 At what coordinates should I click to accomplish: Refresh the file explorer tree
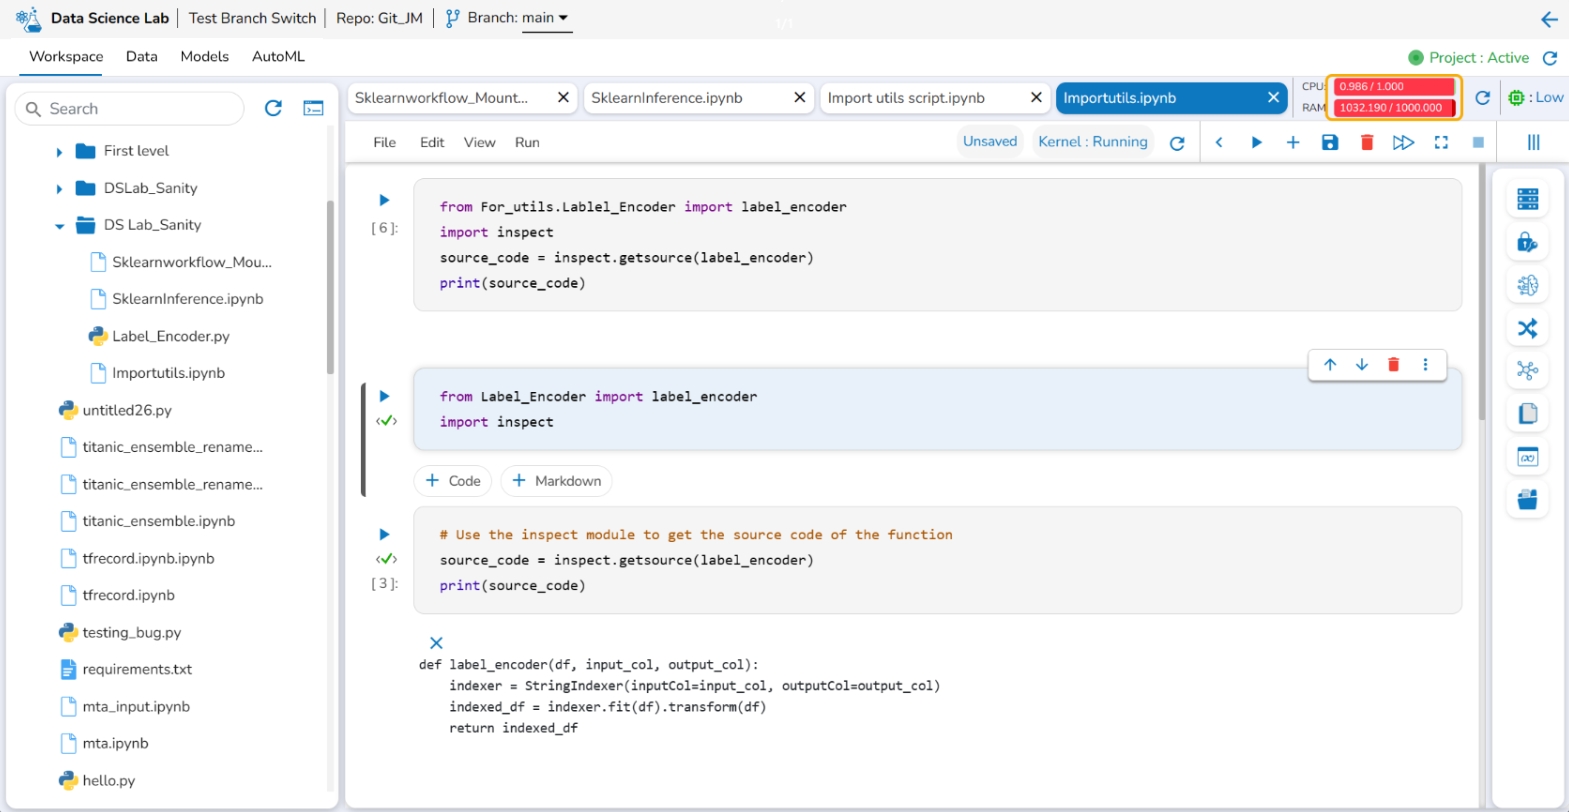[x=273, y=108]
